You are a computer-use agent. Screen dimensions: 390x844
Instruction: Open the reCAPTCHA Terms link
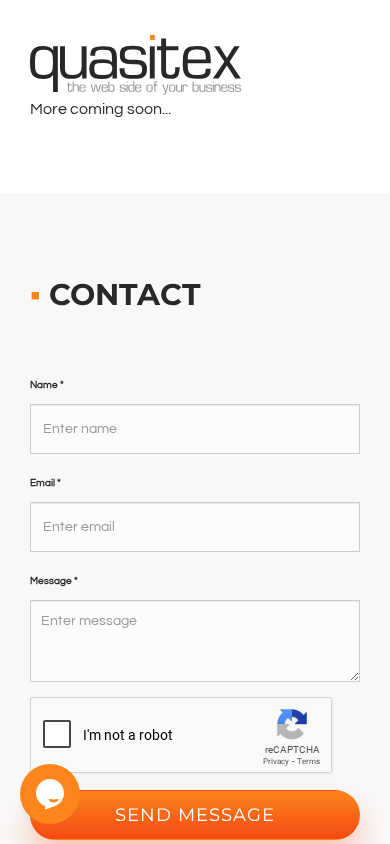[x=308, y=761]
